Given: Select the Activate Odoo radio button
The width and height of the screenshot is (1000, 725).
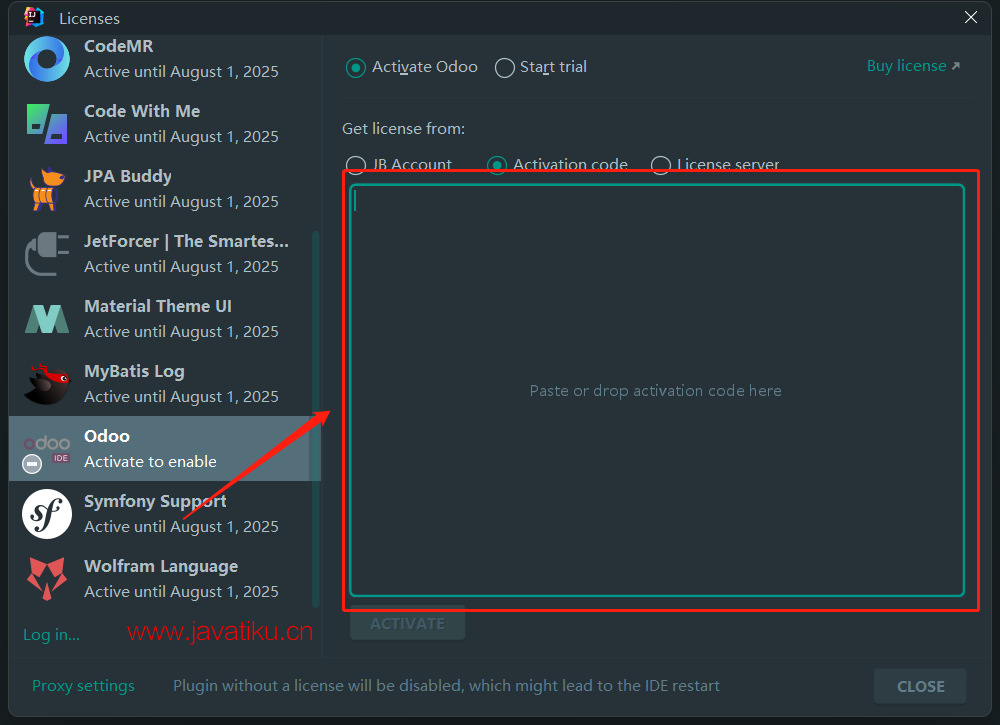Looking at the screenshot, I should click(x=355, y=67).
